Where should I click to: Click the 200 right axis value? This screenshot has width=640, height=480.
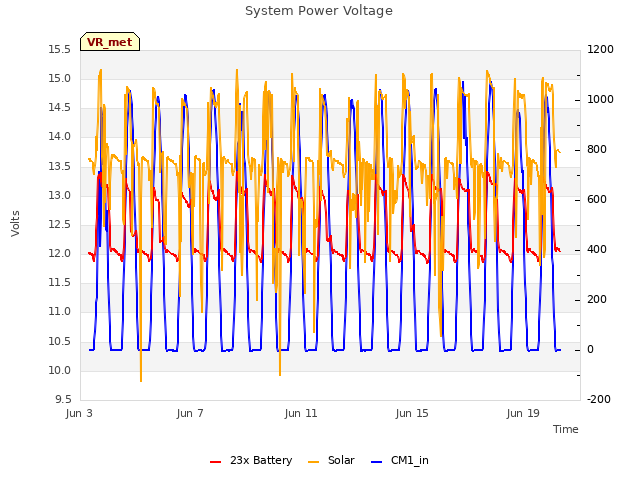tap(597, 300)
